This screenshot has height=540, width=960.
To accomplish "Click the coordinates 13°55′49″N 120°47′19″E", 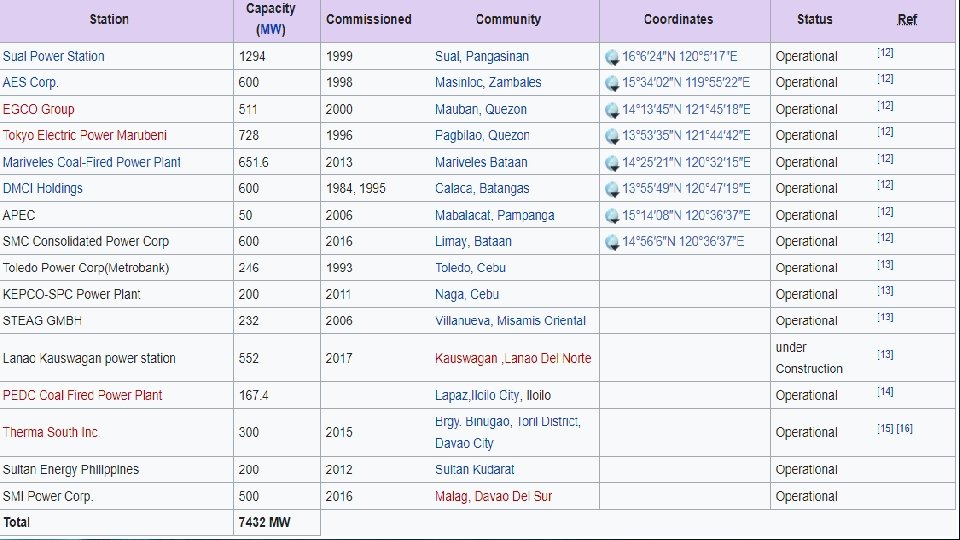I will point(686,189).
